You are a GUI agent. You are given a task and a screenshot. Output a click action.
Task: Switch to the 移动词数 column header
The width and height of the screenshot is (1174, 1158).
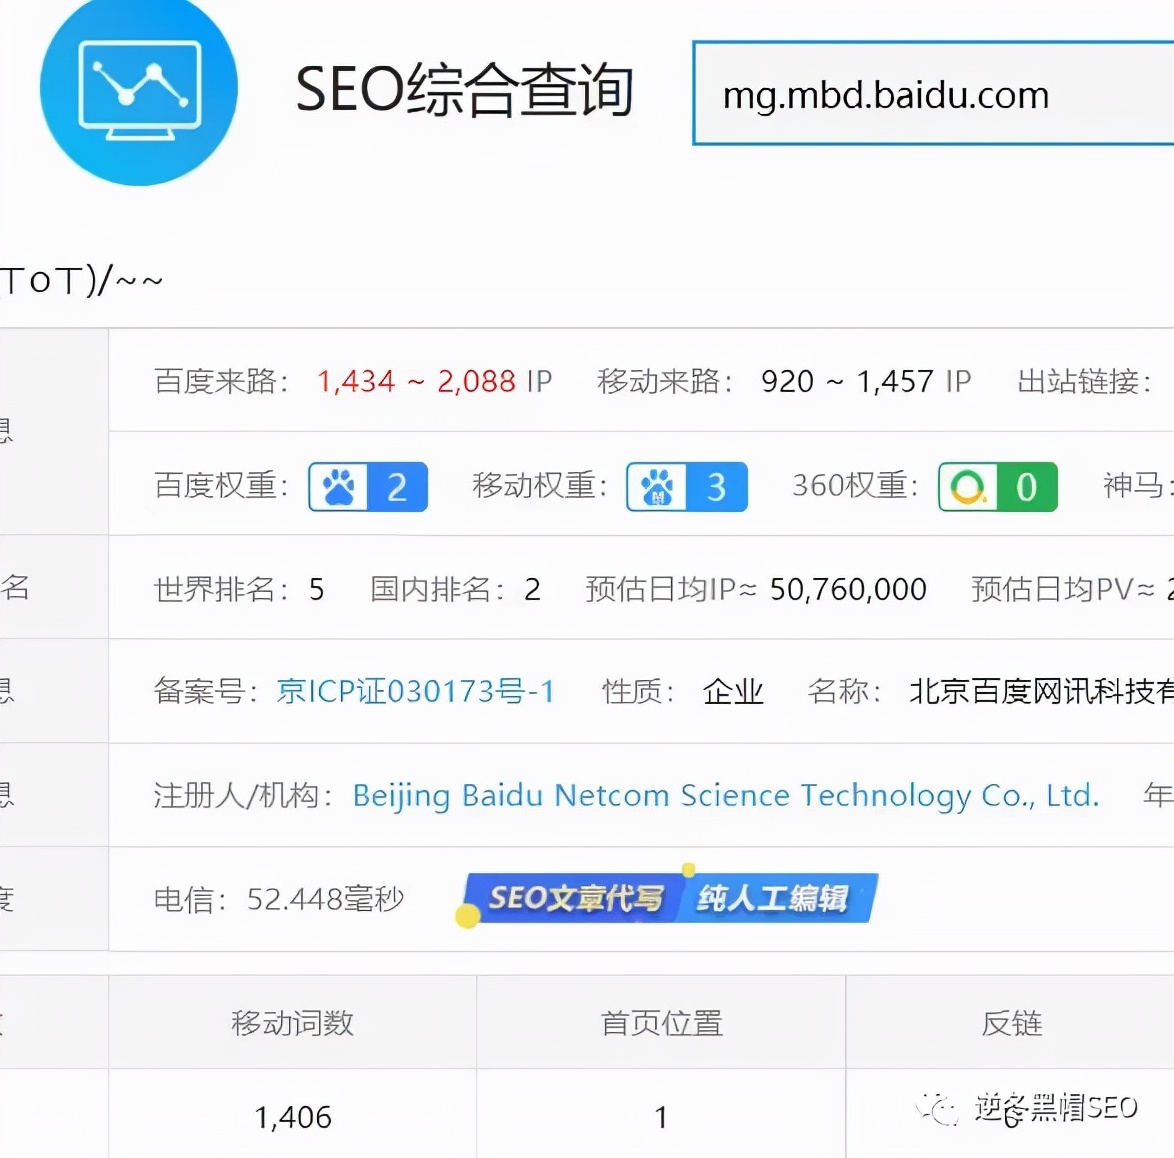292,1022
